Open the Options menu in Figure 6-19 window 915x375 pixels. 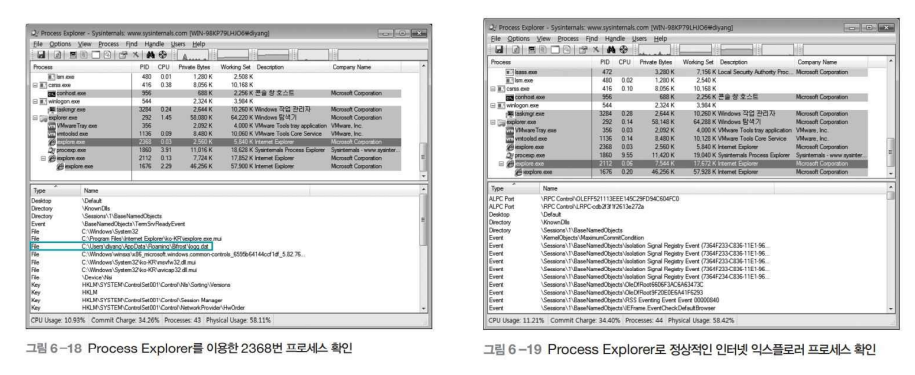518,38
